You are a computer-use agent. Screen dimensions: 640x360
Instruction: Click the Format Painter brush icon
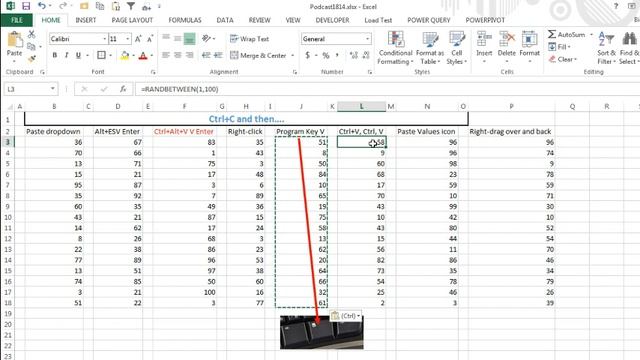pyautogui.click(x=31, y=59)
